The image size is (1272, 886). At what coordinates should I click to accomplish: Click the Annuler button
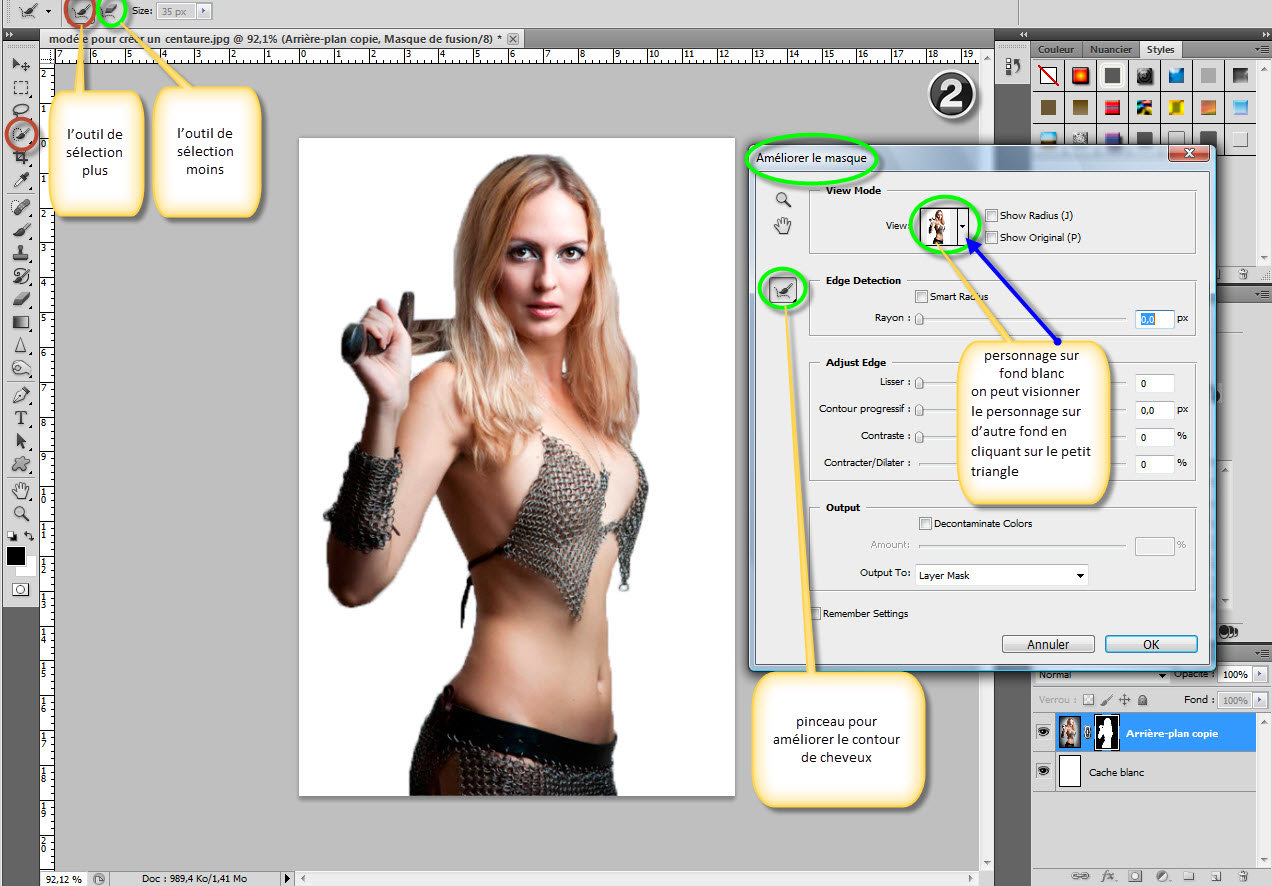1047,644
